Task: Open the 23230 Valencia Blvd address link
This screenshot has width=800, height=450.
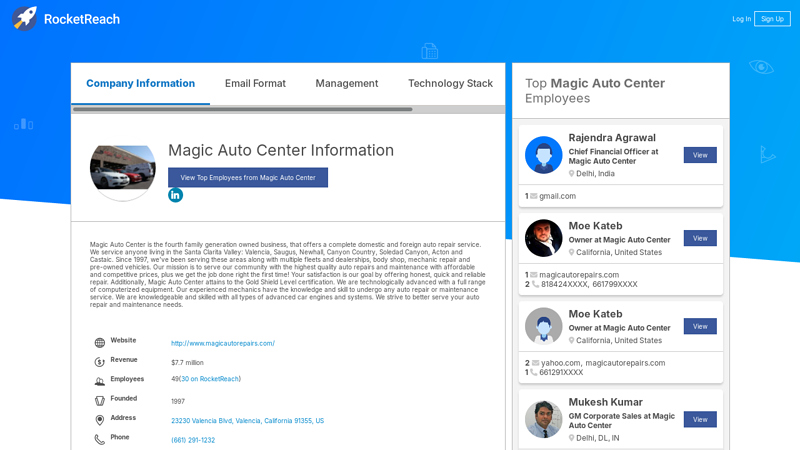Action: [x=247, y=421]
